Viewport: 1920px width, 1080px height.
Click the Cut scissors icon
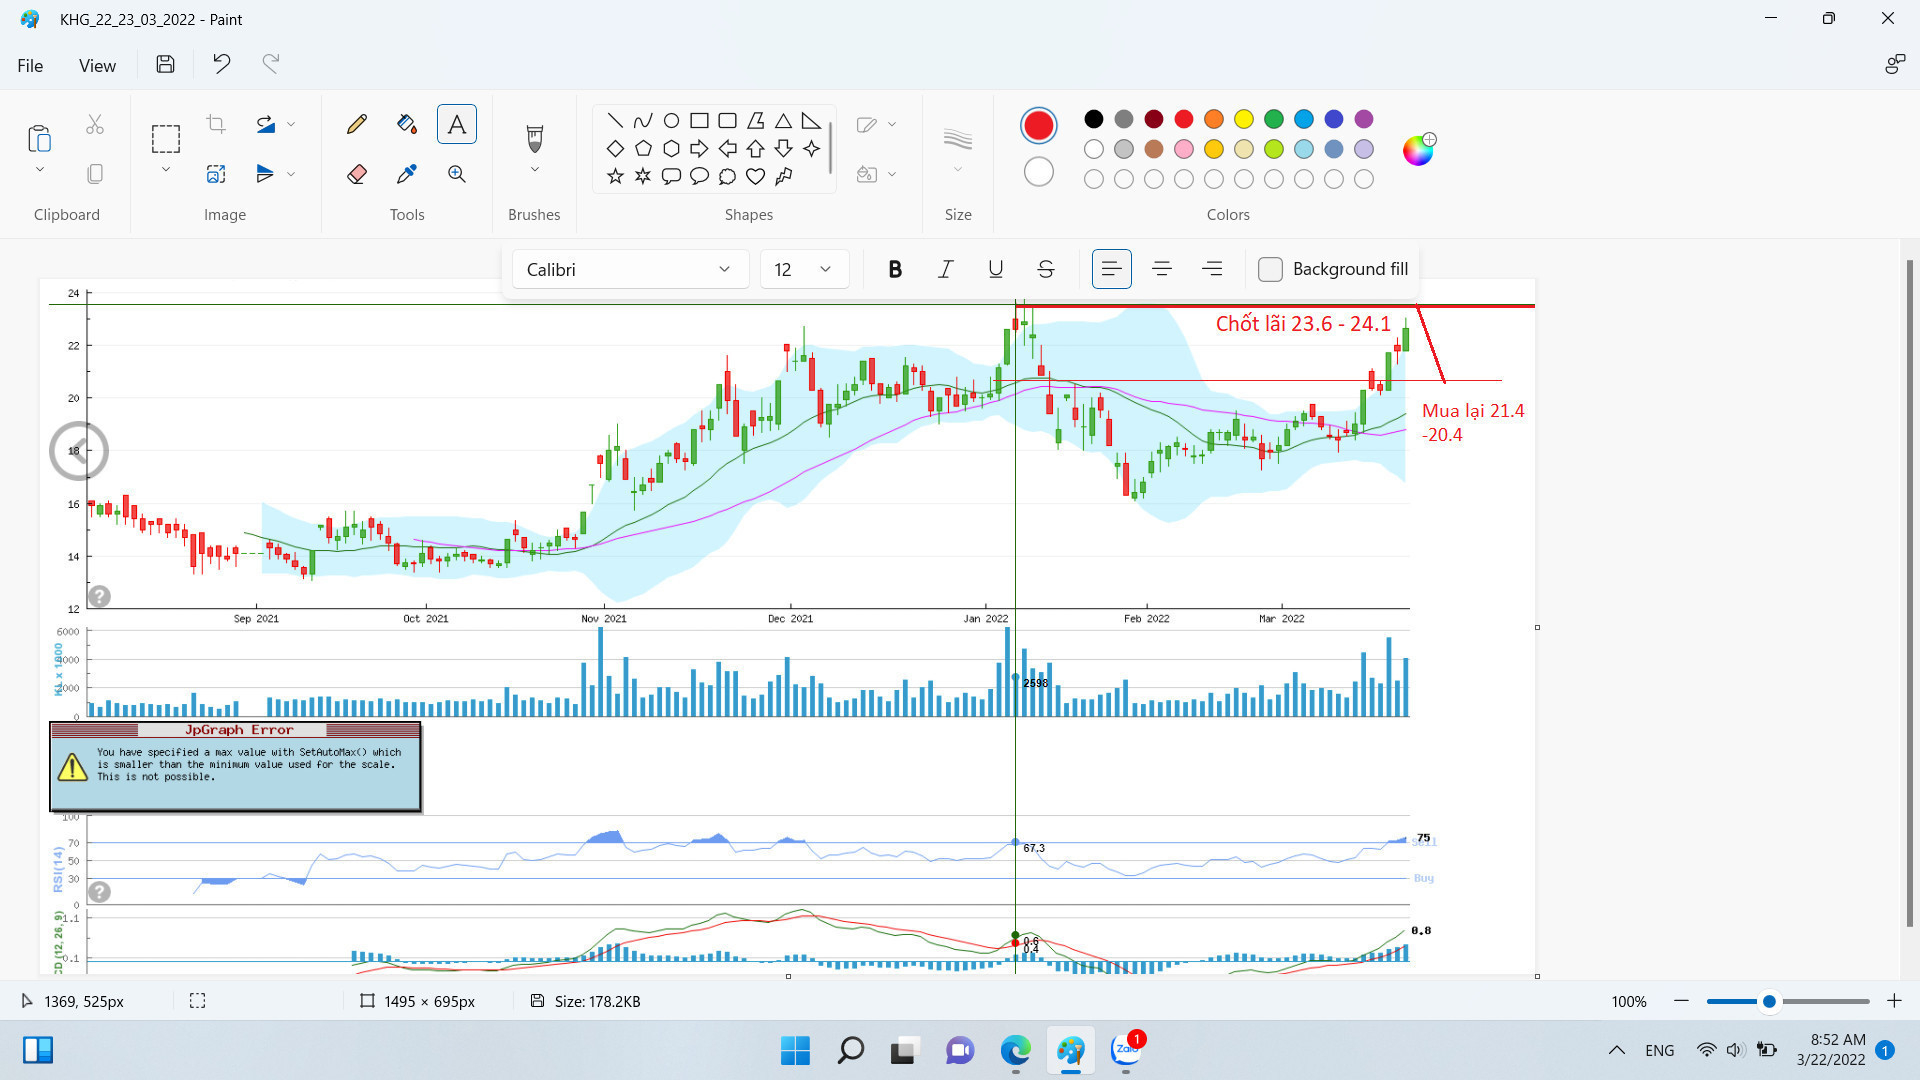95,124
